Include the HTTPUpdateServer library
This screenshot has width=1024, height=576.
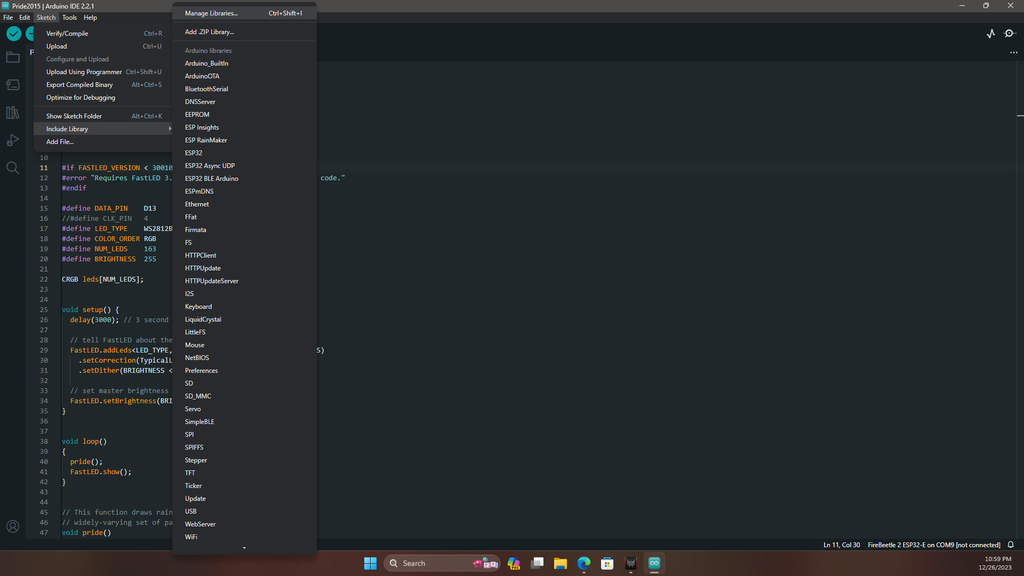[244, 281]
